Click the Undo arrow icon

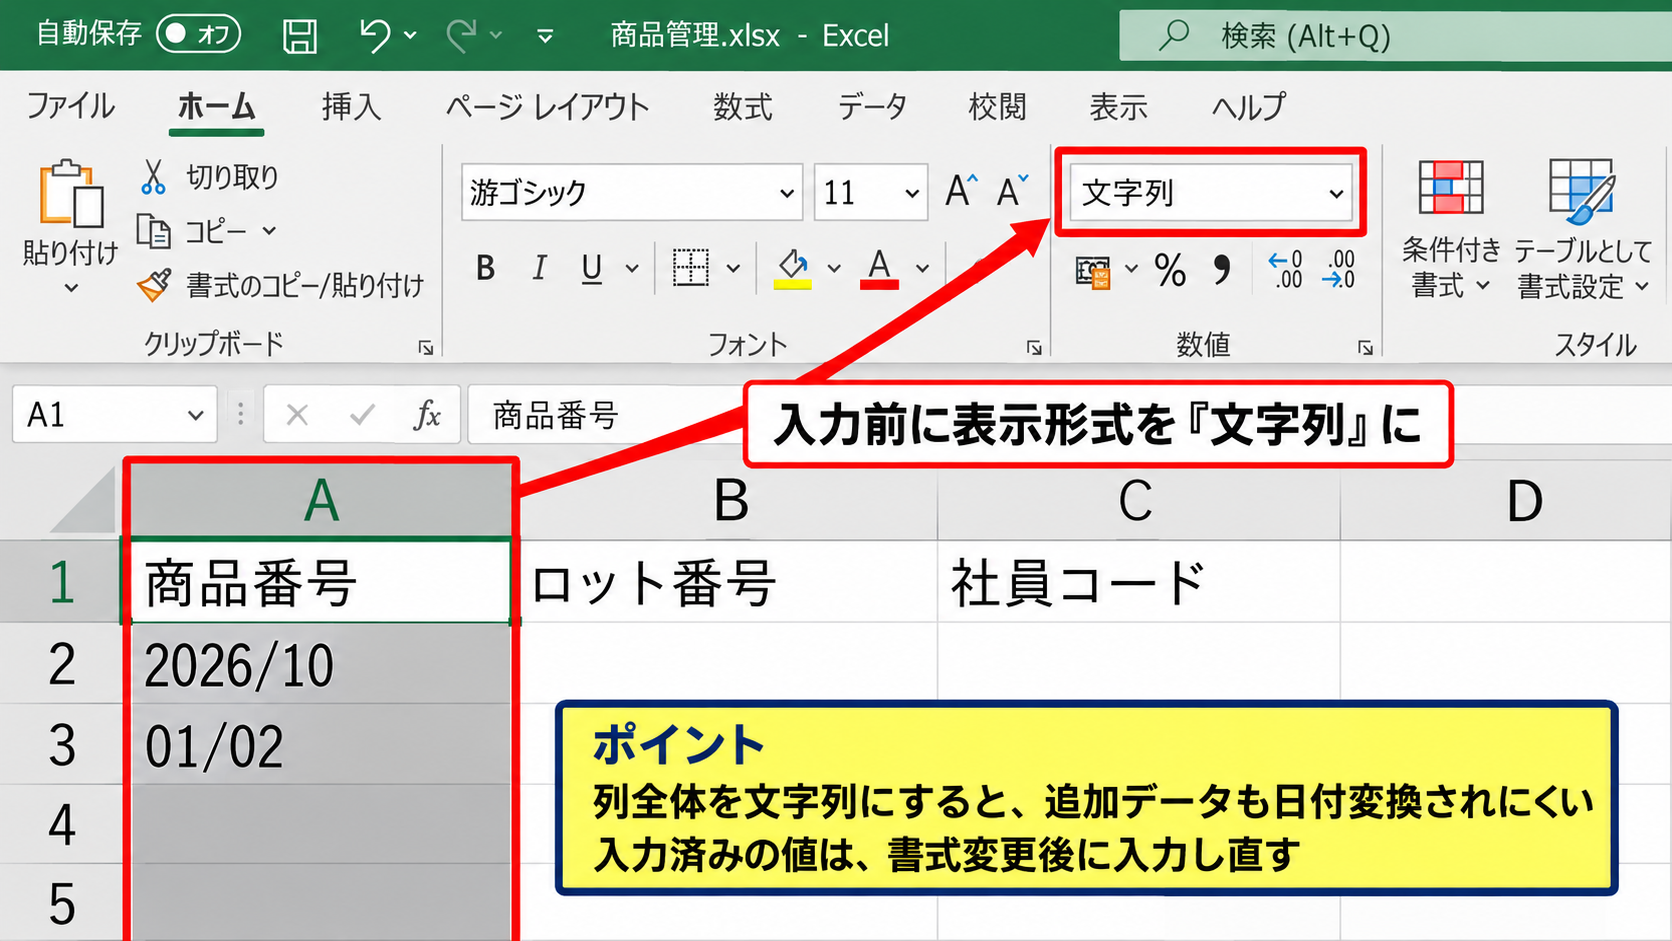(374, 36)
